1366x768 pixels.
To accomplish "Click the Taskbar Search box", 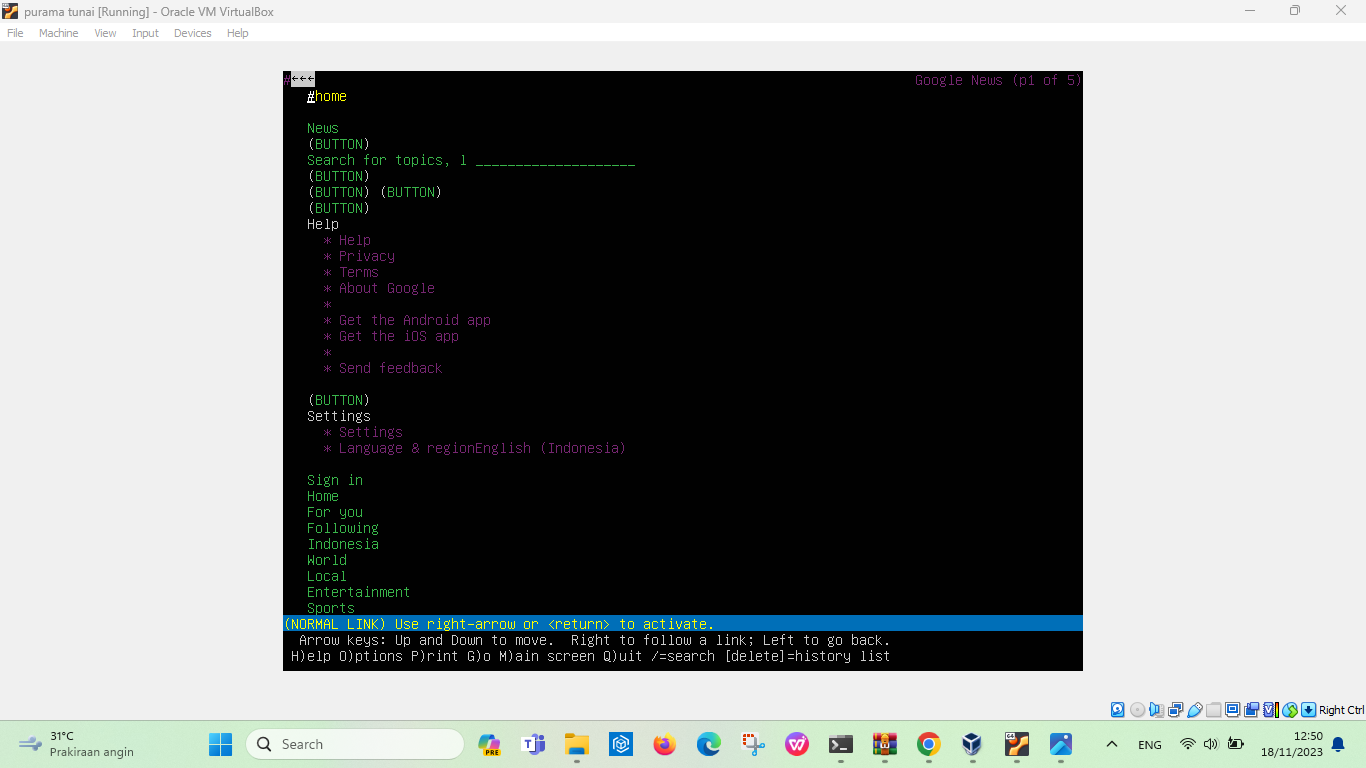I will (x=355, y=744).
